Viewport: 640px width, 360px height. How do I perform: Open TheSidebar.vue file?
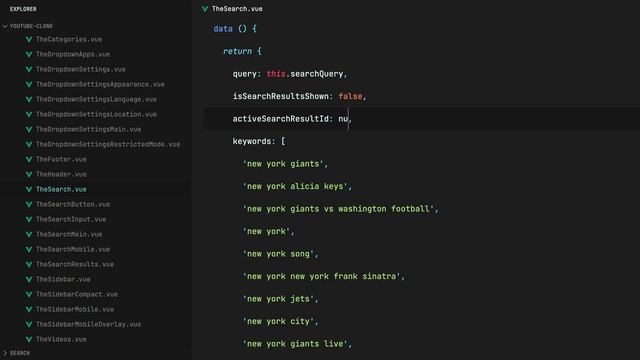[x=63, y=280]
